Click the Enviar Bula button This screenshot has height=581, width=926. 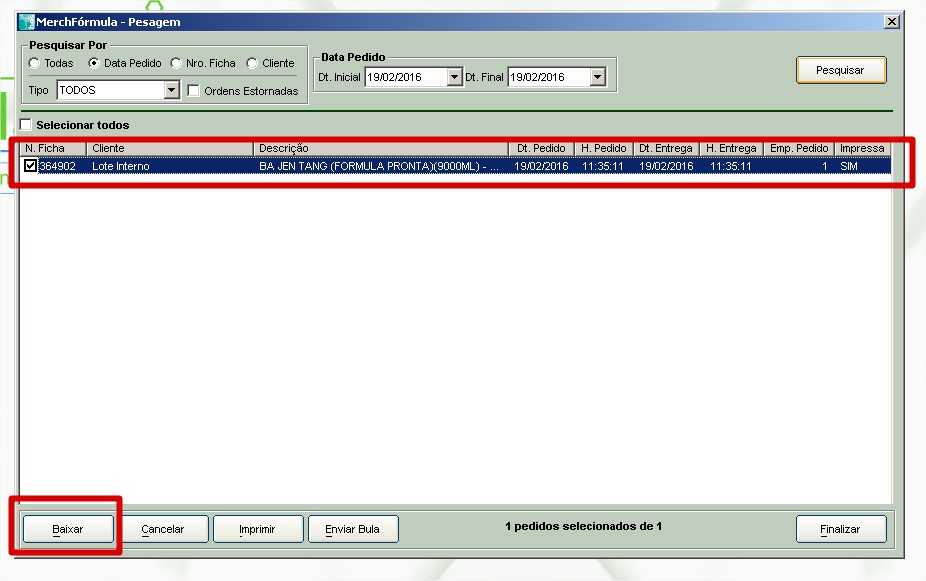(352, 529)
